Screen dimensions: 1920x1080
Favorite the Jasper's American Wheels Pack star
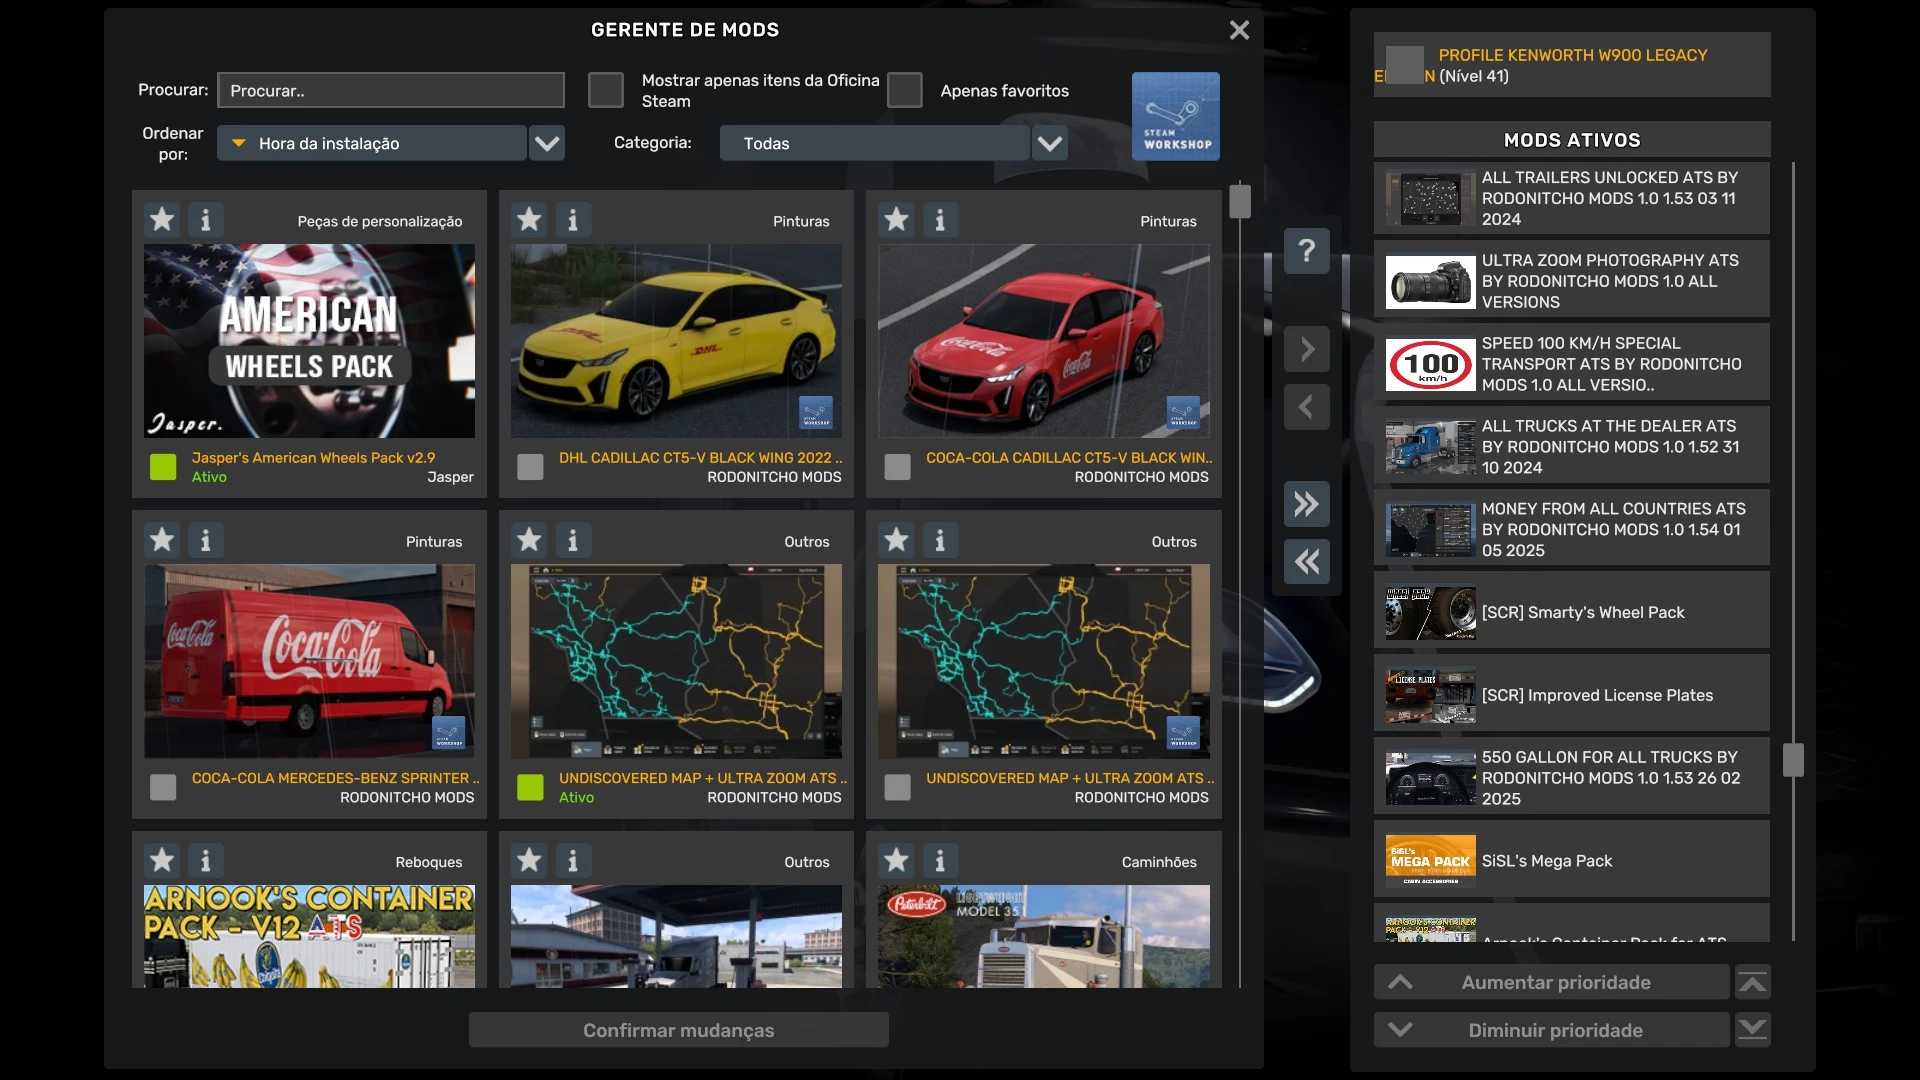162,220
